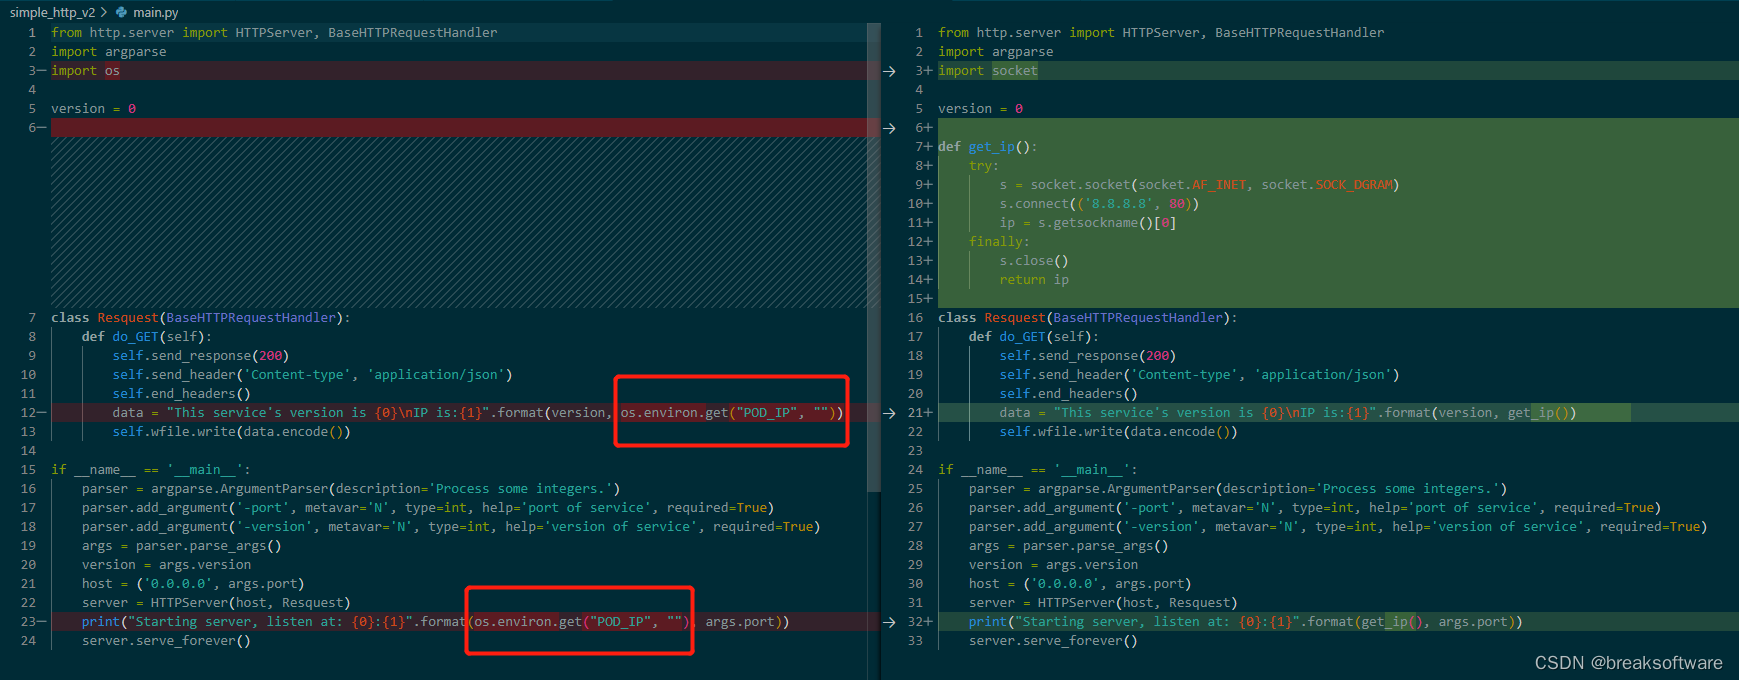Image resolution: width=1739 pixels, height=680 pixels.
Task: Click 'import argparse' in the left pane
Action: pos(109,52)
